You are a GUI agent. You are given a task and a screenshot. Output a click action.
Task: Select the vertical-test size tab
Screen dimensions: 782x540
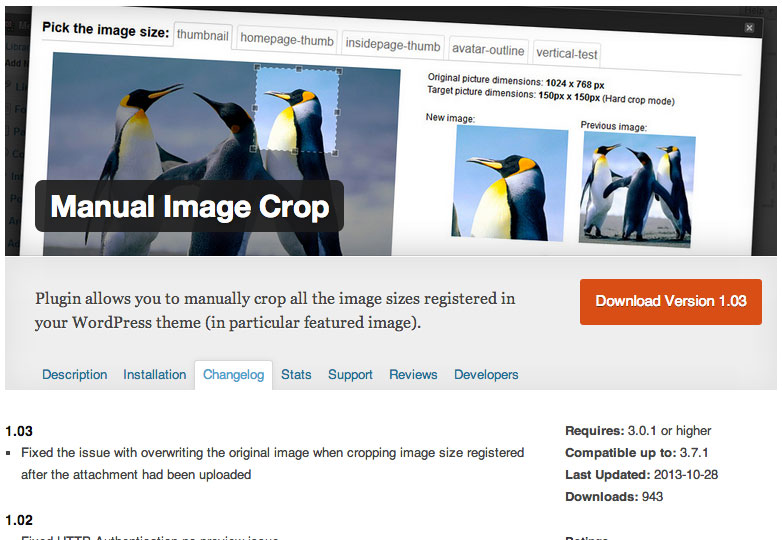[567, 53]
